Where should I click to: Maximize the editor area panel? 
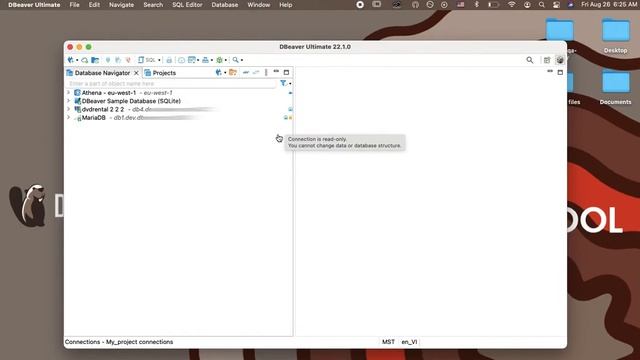tap(560, 72)
